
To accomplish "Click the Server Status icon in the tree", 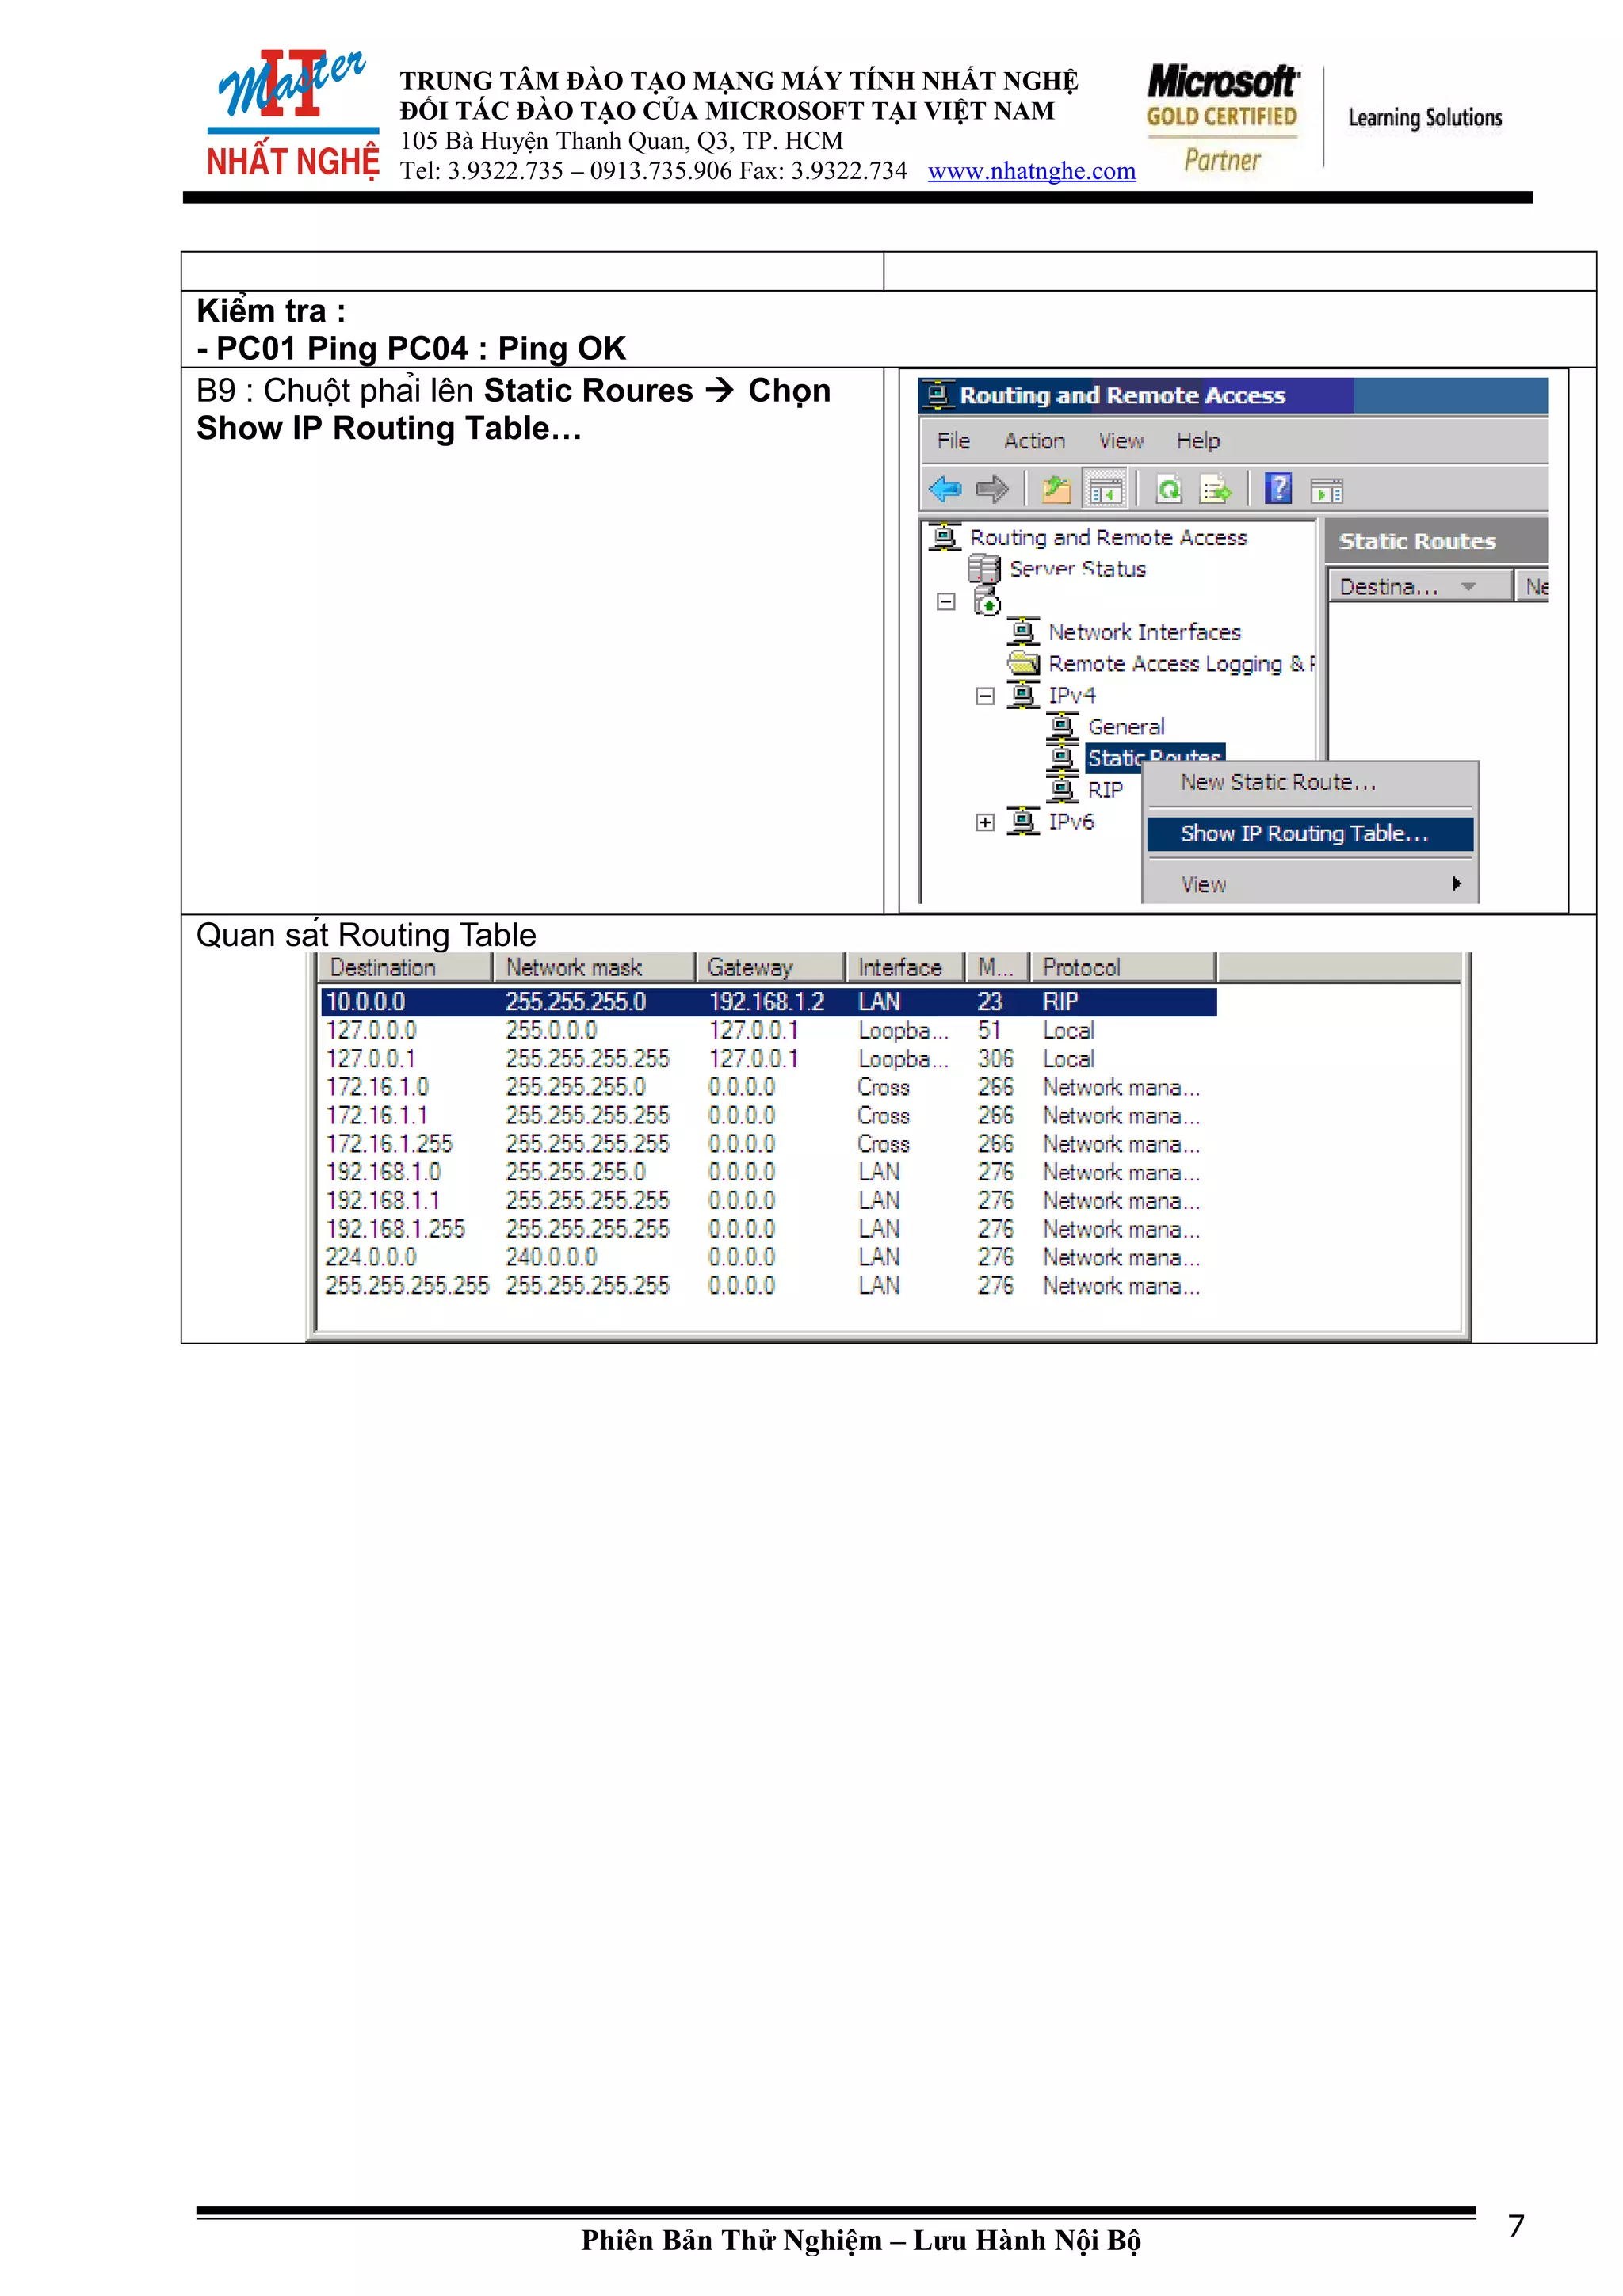I will pos(984,569).
